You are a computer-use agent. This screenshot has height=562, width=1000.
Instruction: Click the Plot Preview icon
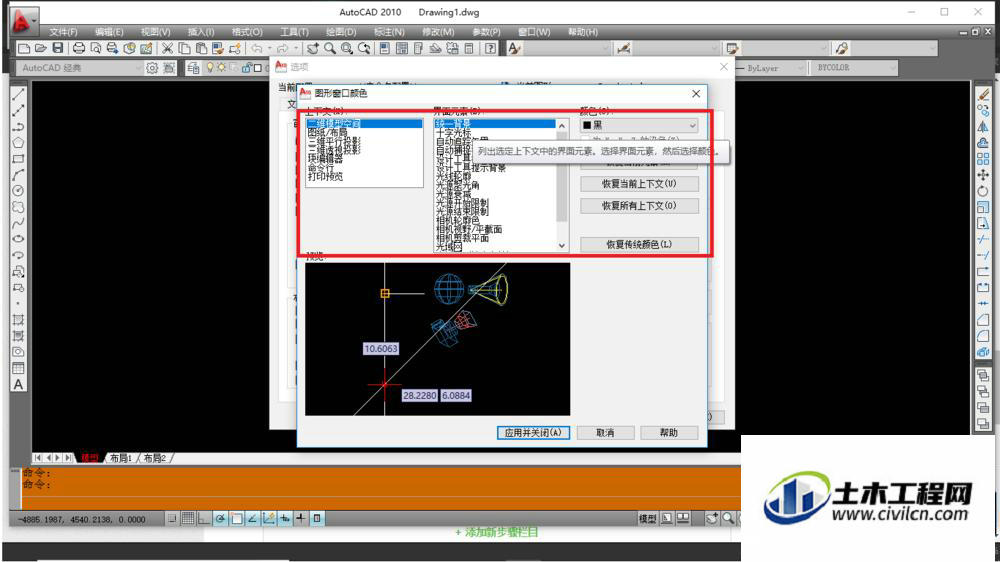click(96, 48)
